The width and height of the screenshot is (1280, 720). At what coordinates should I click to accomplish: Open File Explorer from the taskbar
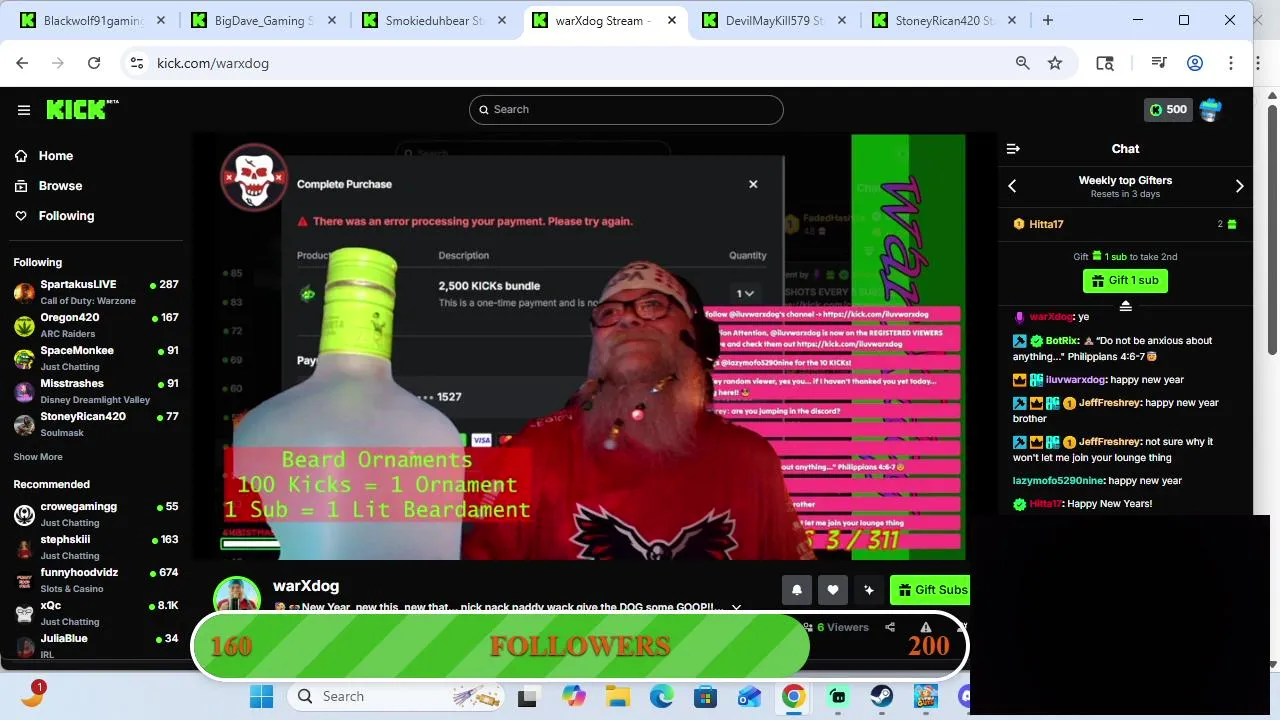tap(617, 697)
